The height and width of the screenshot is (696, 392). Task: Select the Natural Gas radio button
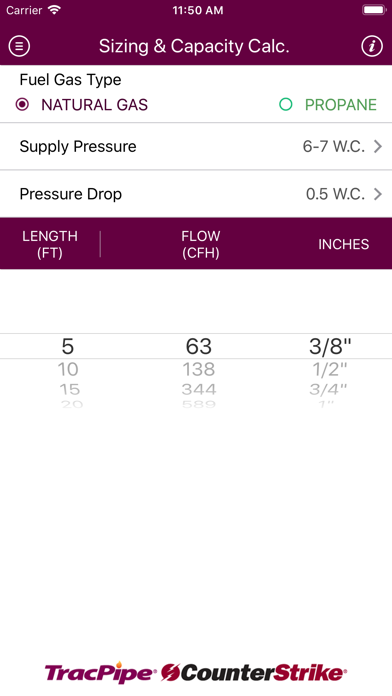coord(22,105)
